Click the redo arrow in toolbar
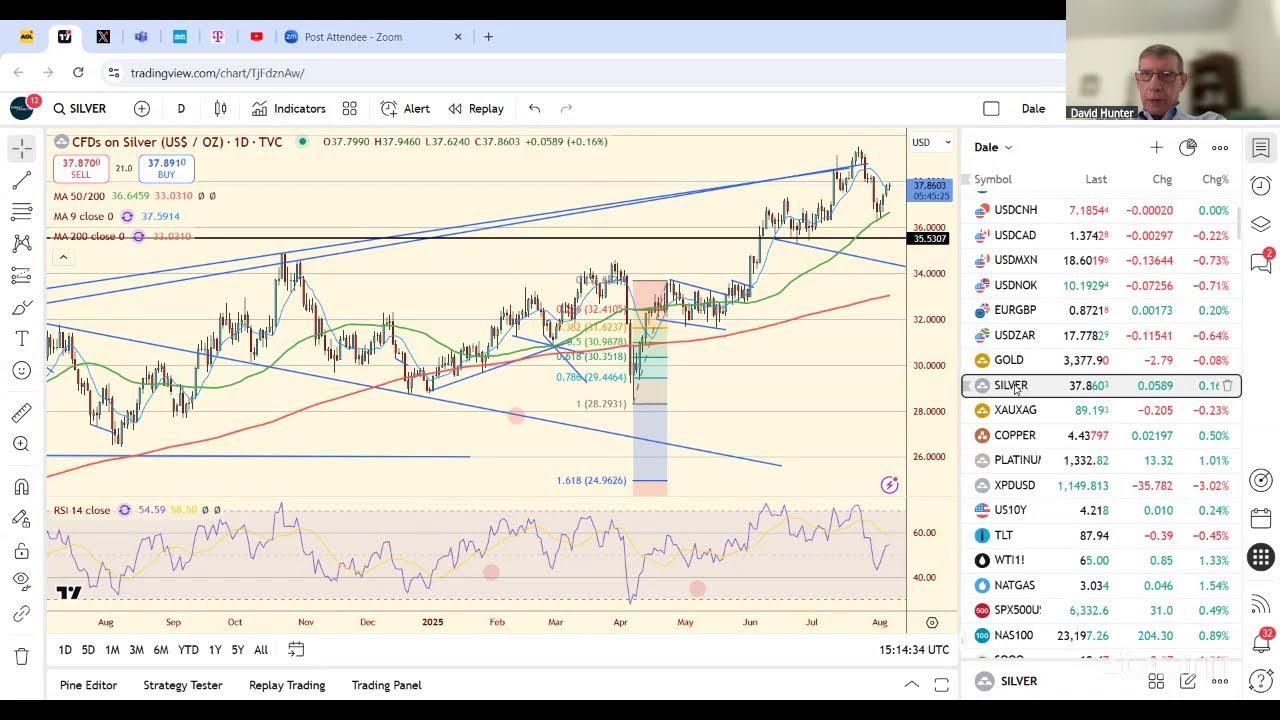This screenshot has height=720, width=1280. pyautogui.click(x=566, y=108)
